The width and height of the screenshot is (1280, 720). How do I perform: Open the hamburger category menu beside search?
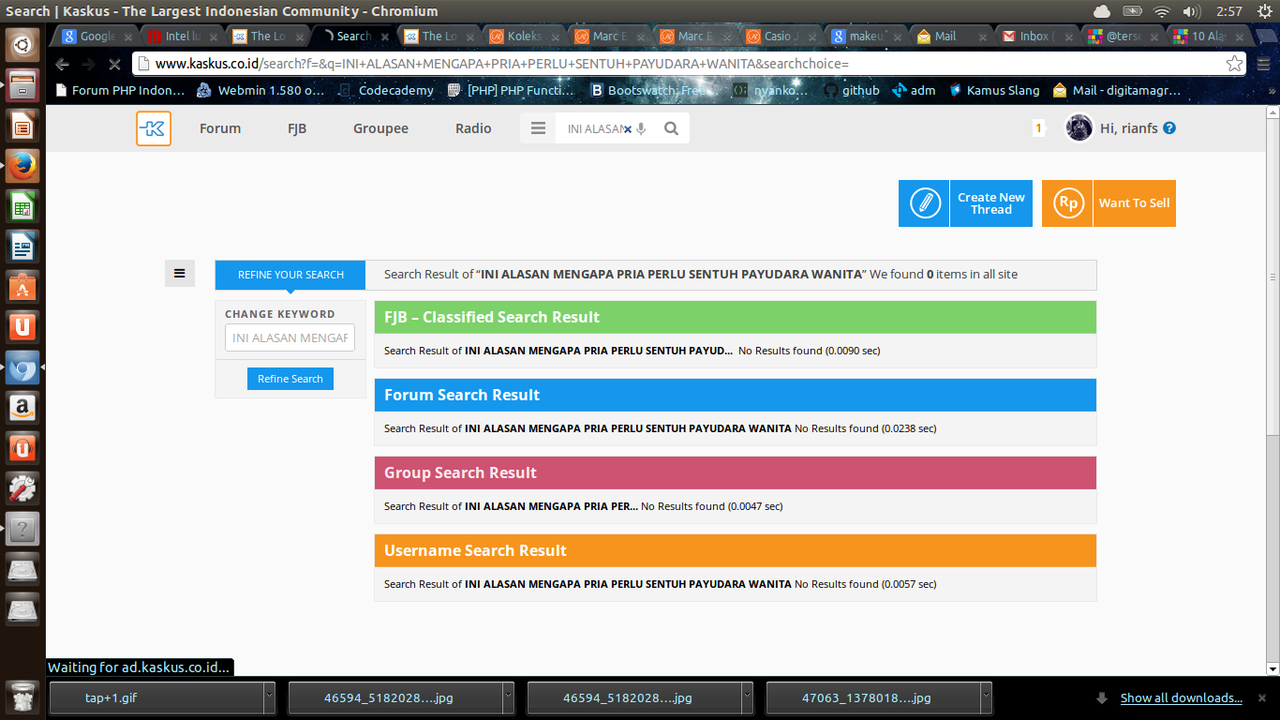coord(538,128)
